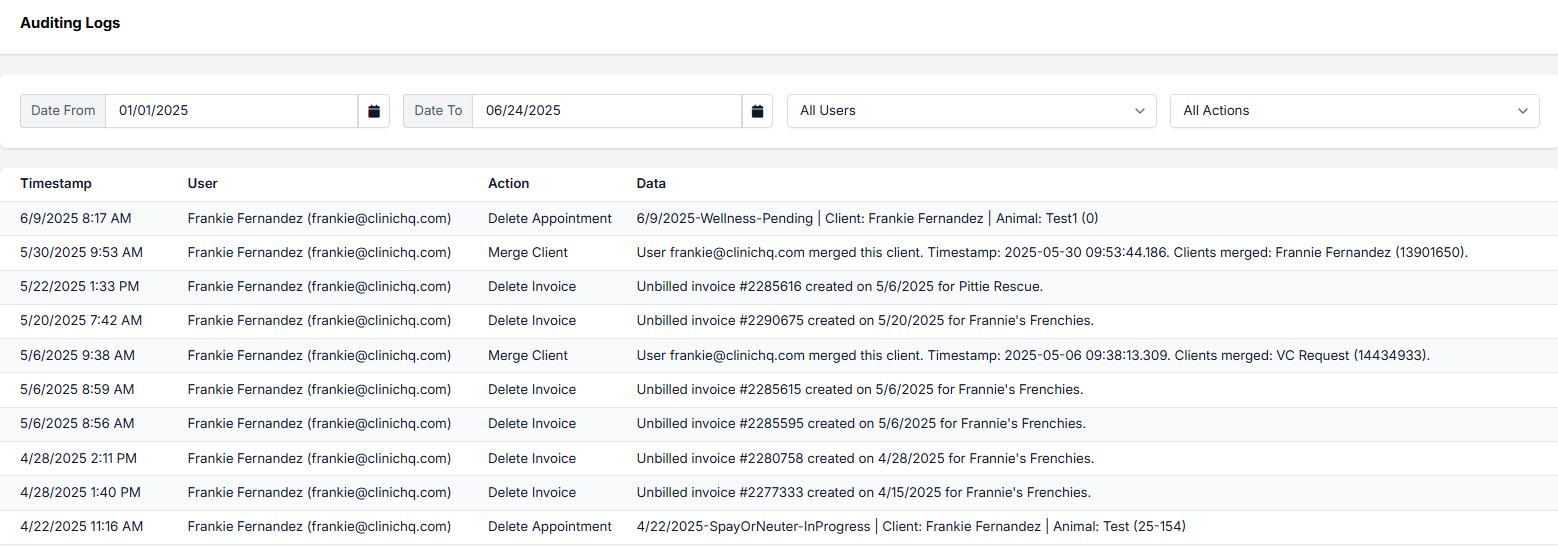Open the Date To calendar picker icon
This screenshot has width=1558, height=546.
757,111
